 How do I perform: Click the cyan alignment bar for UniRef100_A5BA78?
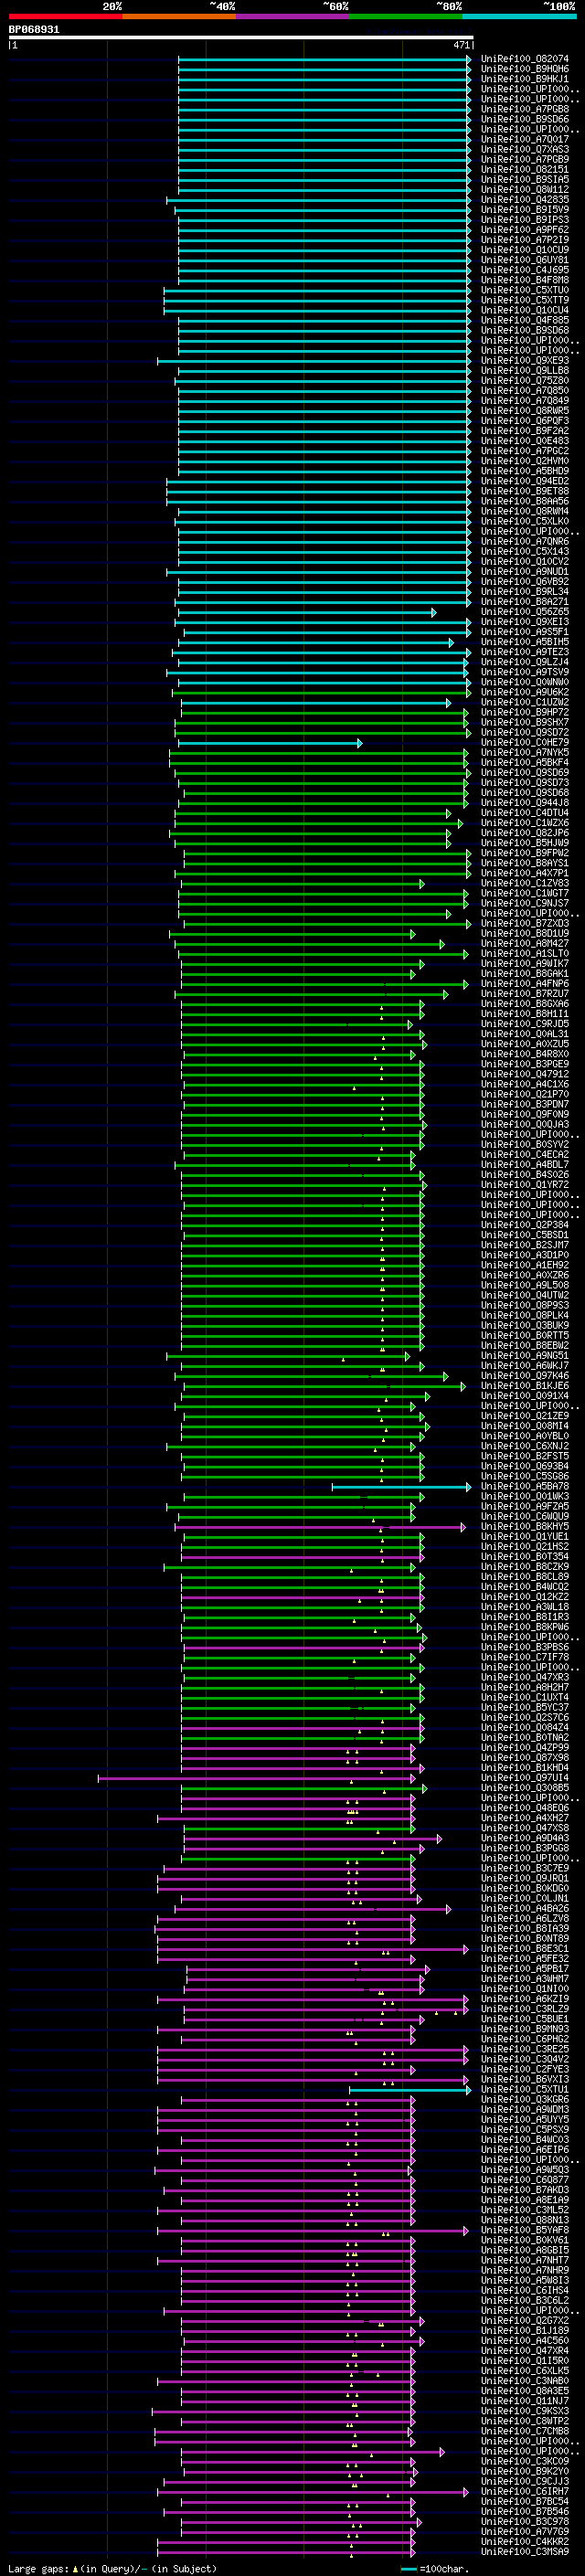click(x=401, y=1487)
